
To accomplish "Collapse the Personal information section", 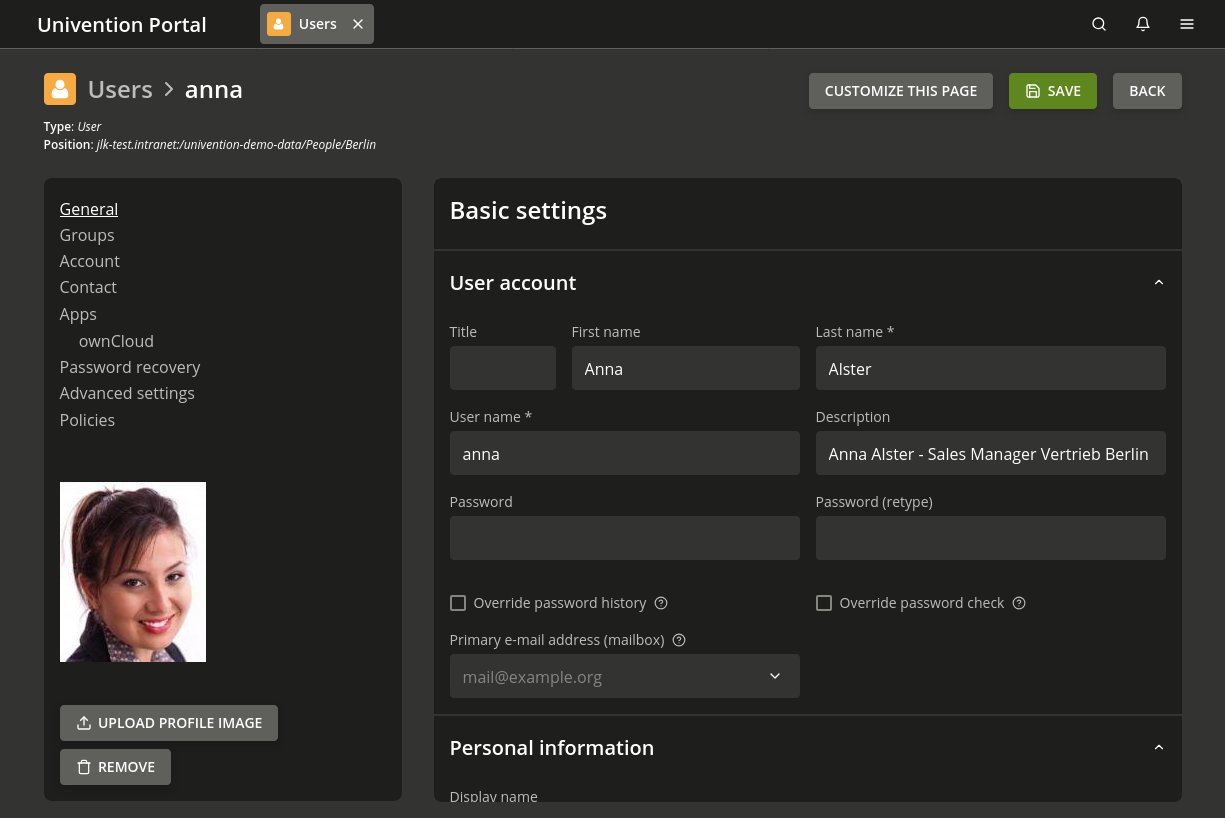I will [x=1159, y=748].
